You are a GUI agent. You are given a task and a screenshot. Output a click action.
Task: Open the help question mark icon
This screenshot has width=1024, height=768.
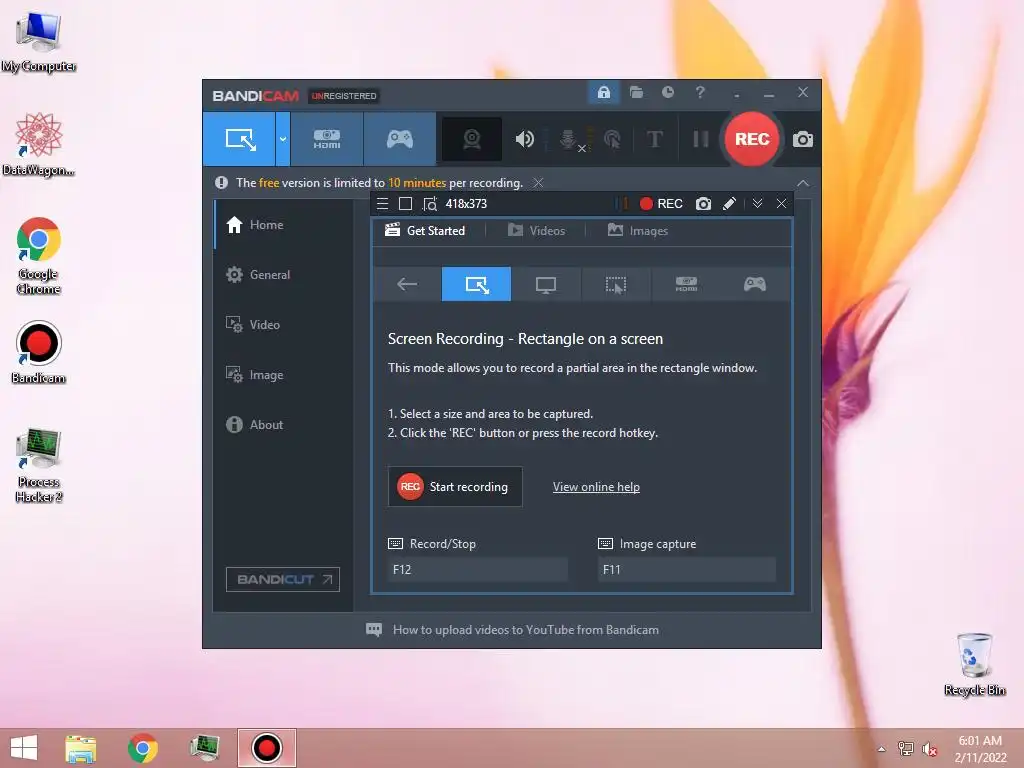(x=700, y=92)
